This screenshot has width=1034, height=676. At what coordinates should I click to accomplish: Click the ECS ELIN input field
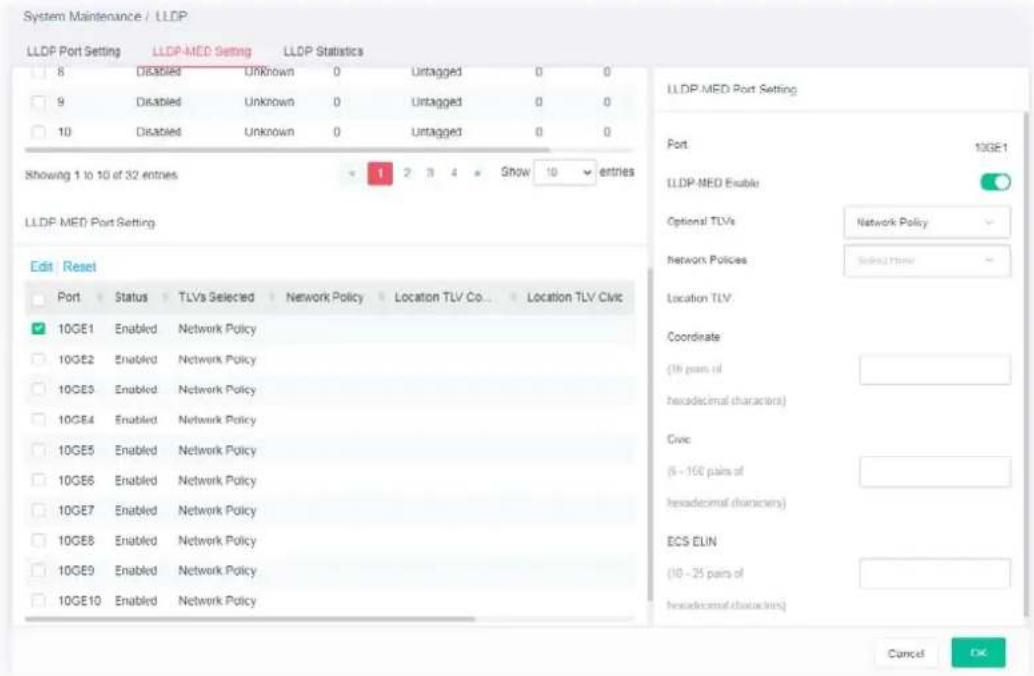[x=934, y=573]
